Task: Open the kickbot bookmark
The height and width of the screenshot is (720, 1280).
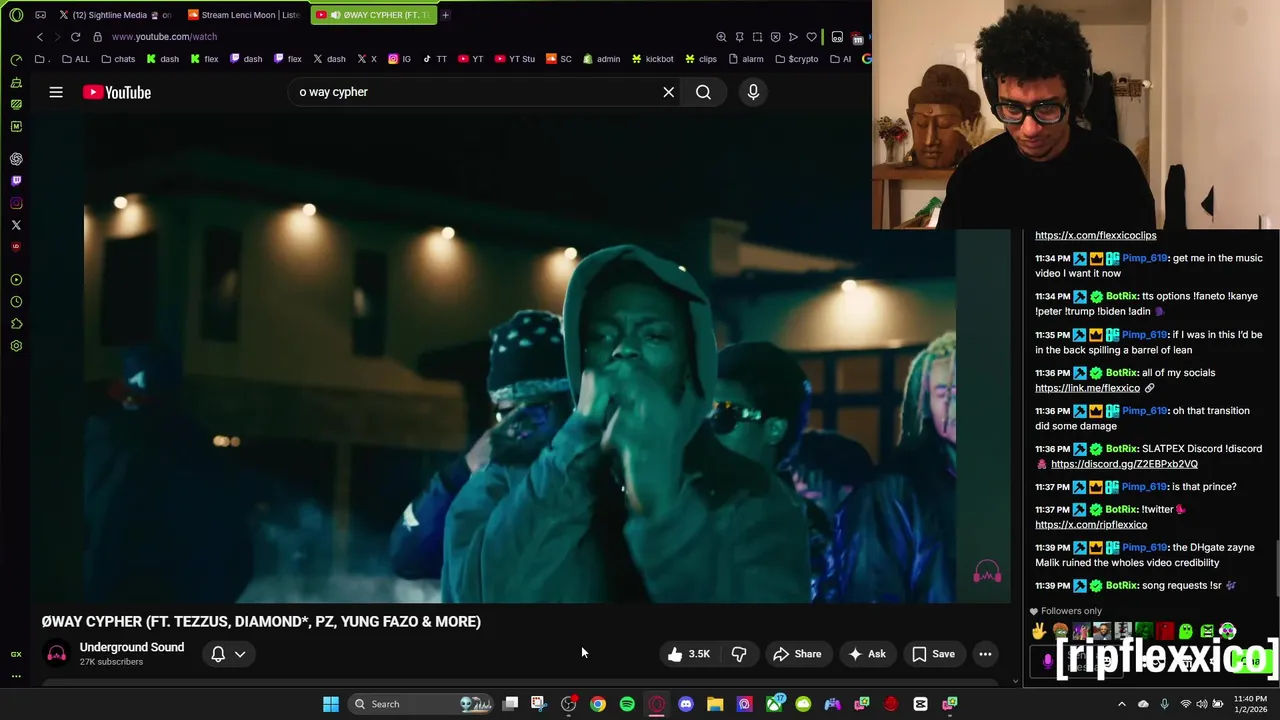Action: [653, 59]
